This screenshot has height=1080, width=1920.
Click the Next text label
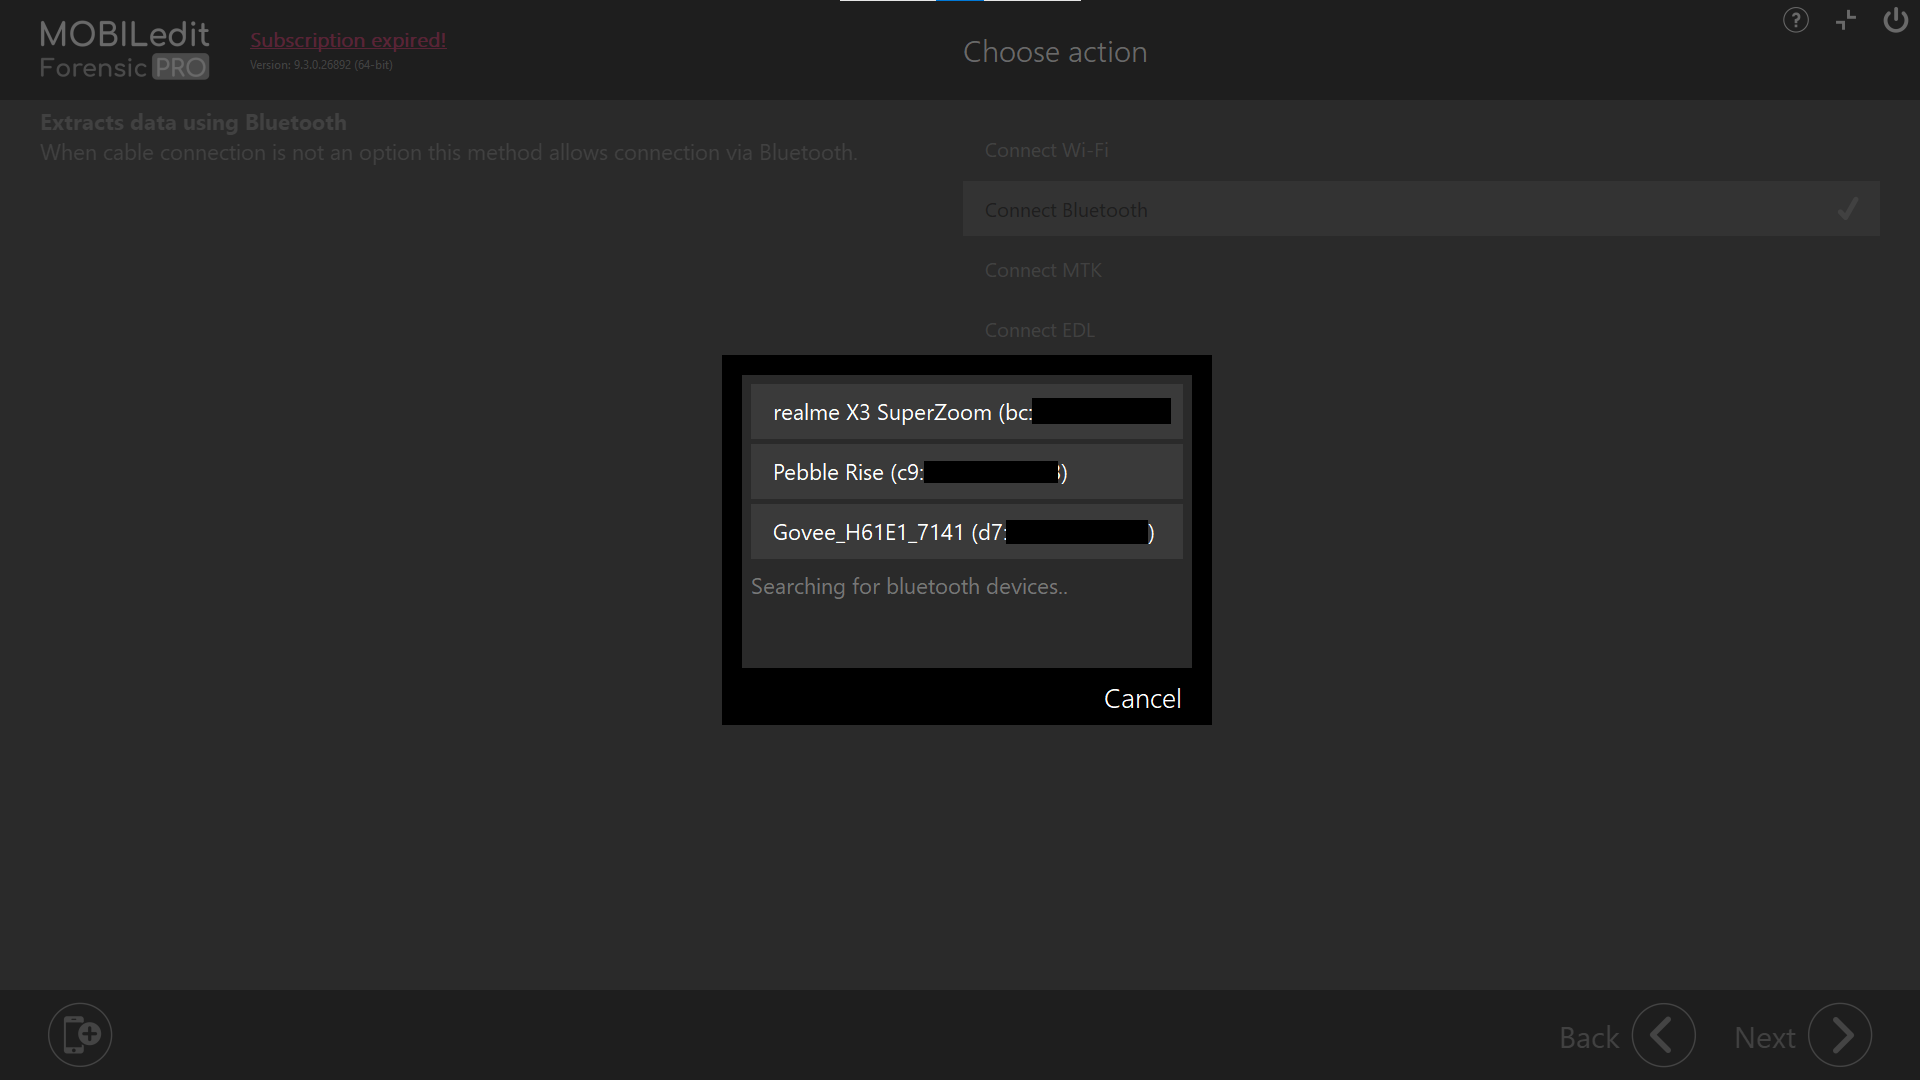[1764, 1038]
